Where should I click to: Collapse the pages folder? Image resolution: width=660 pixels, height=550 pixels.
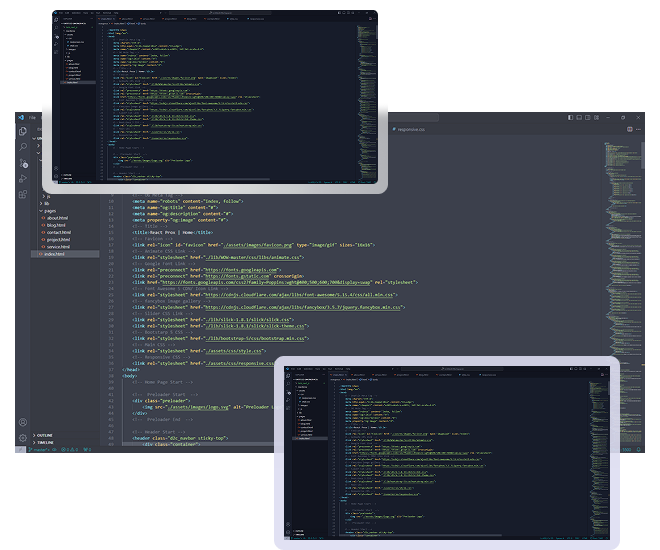tap(50, 212)
